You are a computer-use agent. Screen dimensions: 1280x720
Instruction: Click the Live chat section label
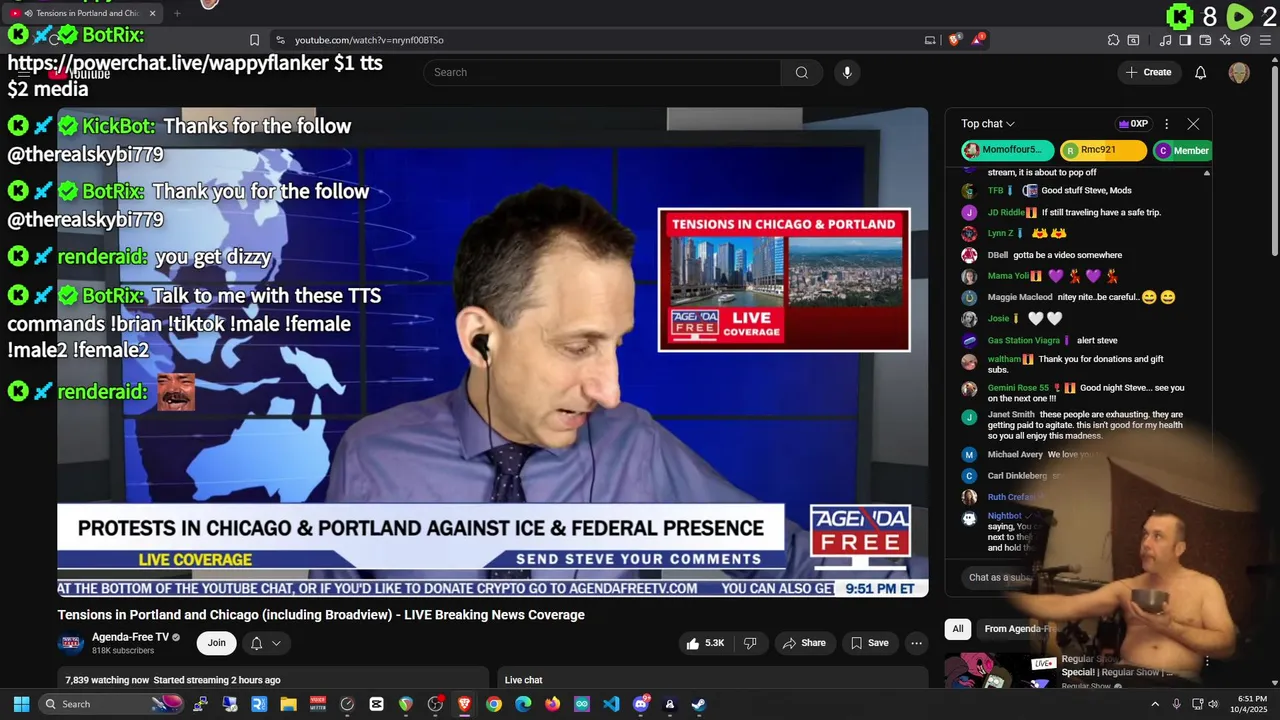[523, 680]
